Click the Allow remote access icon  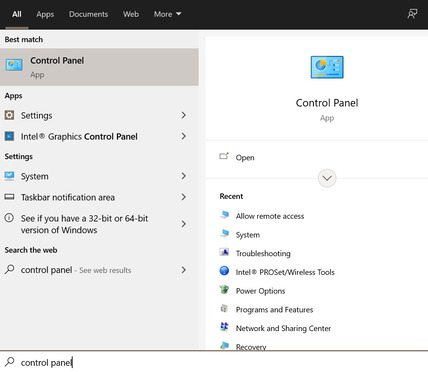[225, 215]
